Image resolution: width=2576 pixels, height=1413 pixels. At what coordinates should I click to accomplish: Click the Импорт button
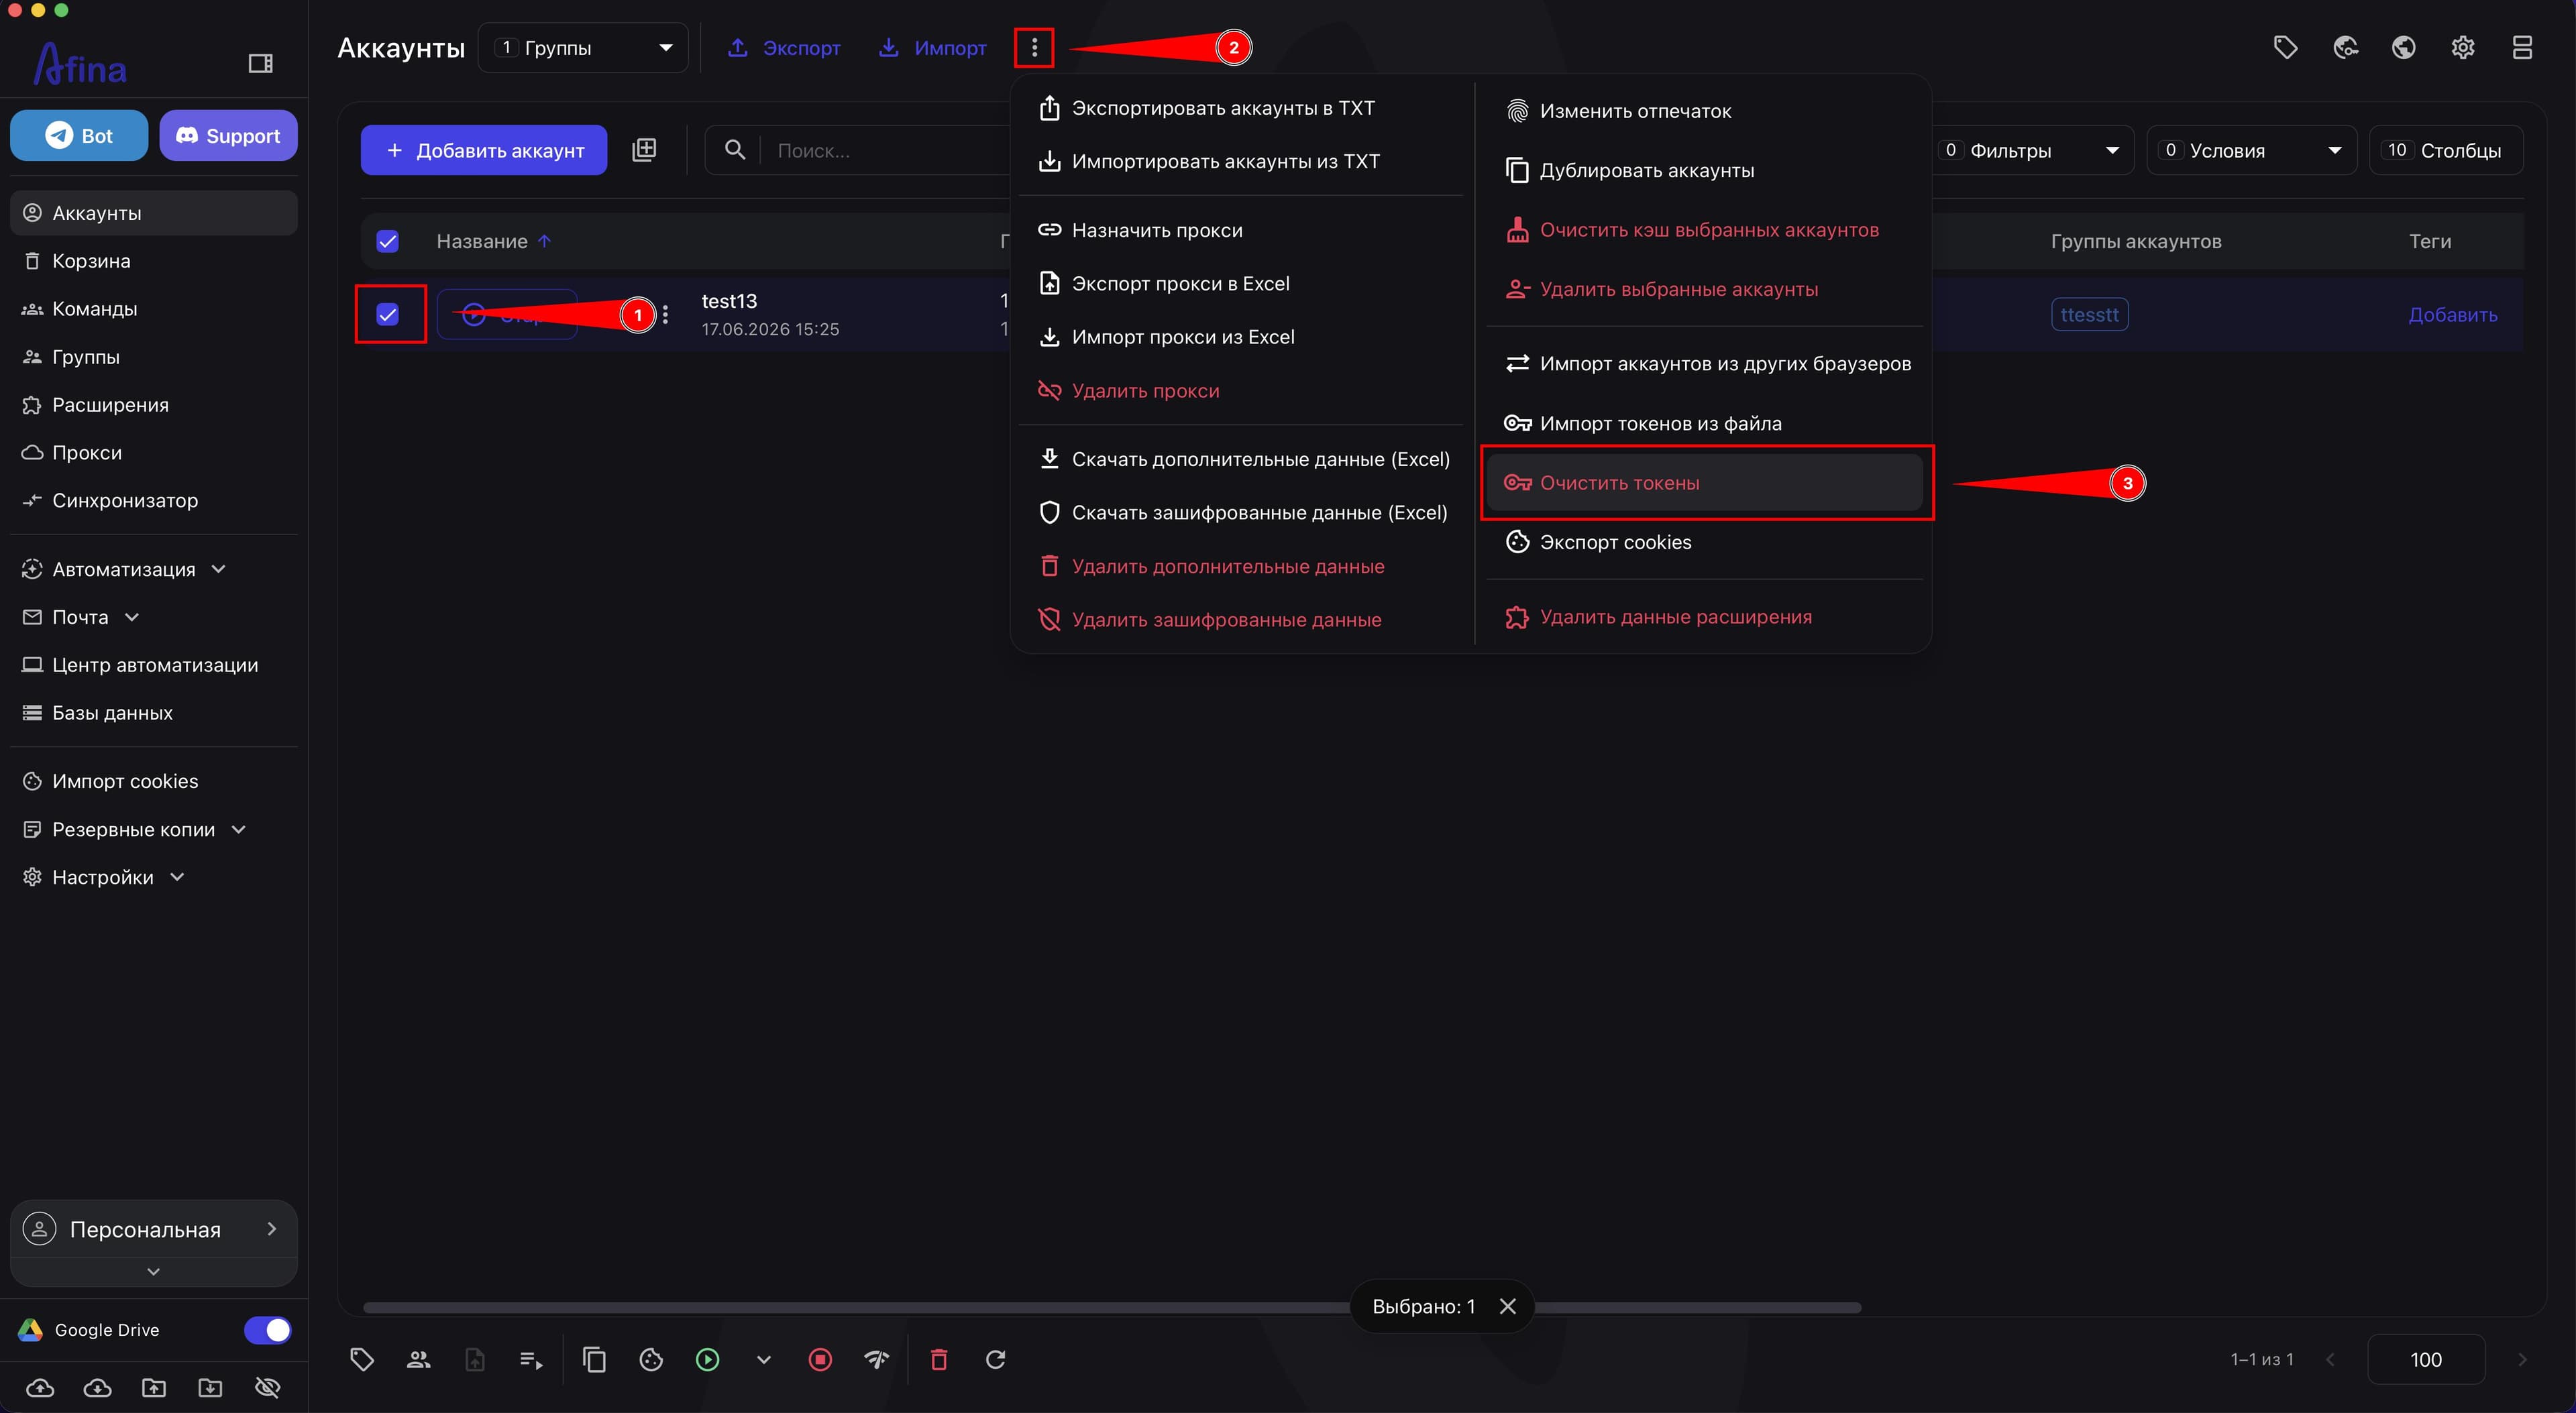click(x=933, y=47)
